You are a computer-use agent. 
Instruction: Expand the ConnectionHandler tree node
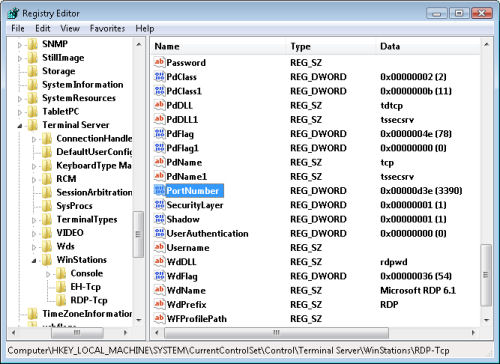pos(34,139)
